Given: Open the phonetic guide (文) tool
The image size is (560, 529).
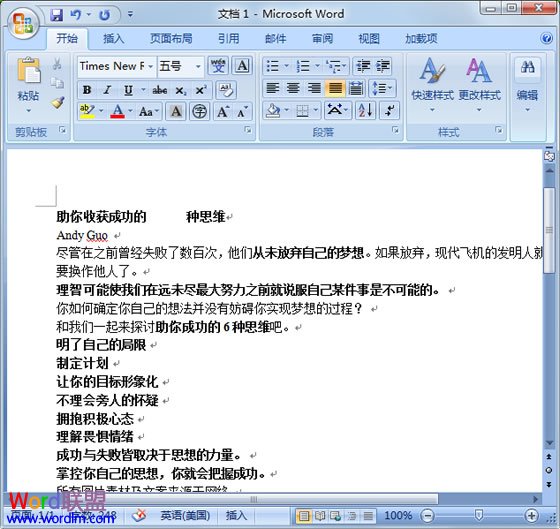Looking at the screenshot, I should tap(218, 66).
